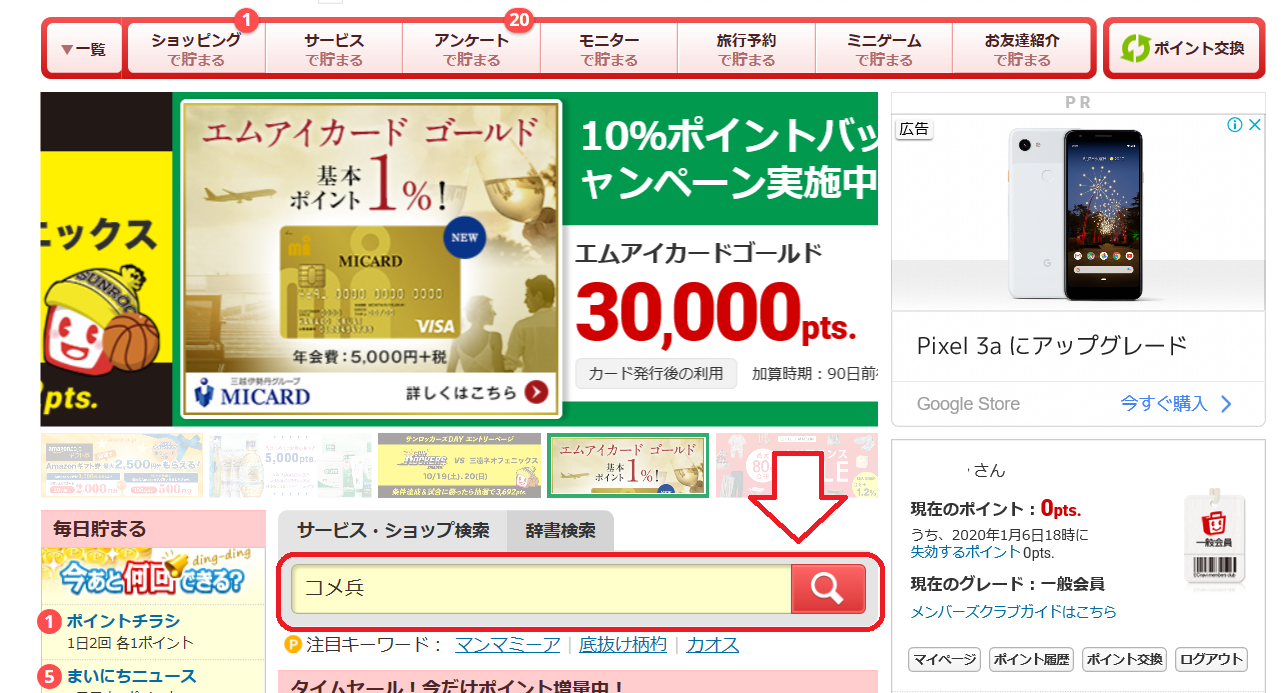Click the main MICARD gold card banner

[371, 259]
